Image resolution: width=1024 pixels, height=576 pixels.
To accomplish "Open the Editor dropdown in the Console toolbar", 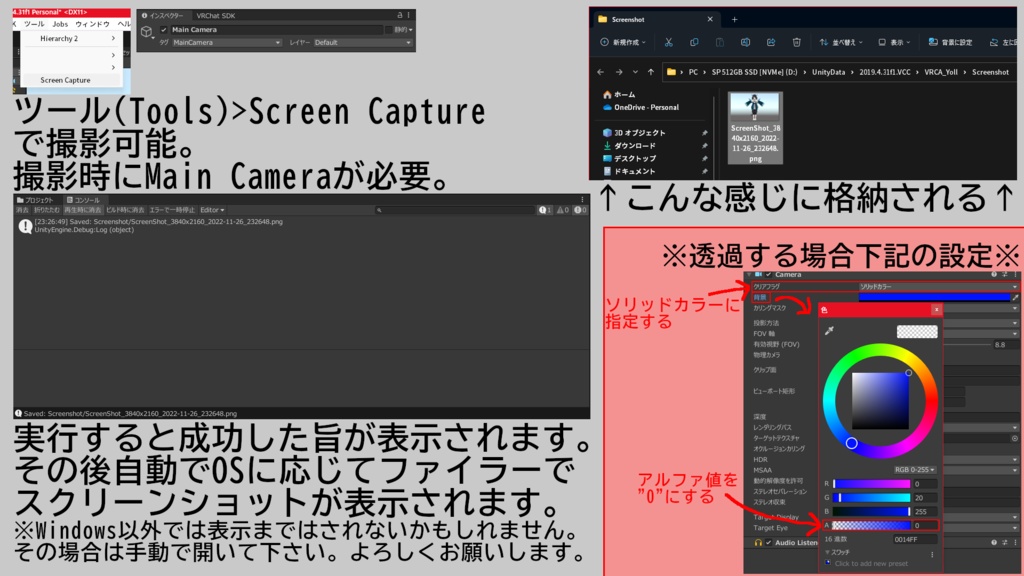I will pyautogui.click(x=212, y=210).
